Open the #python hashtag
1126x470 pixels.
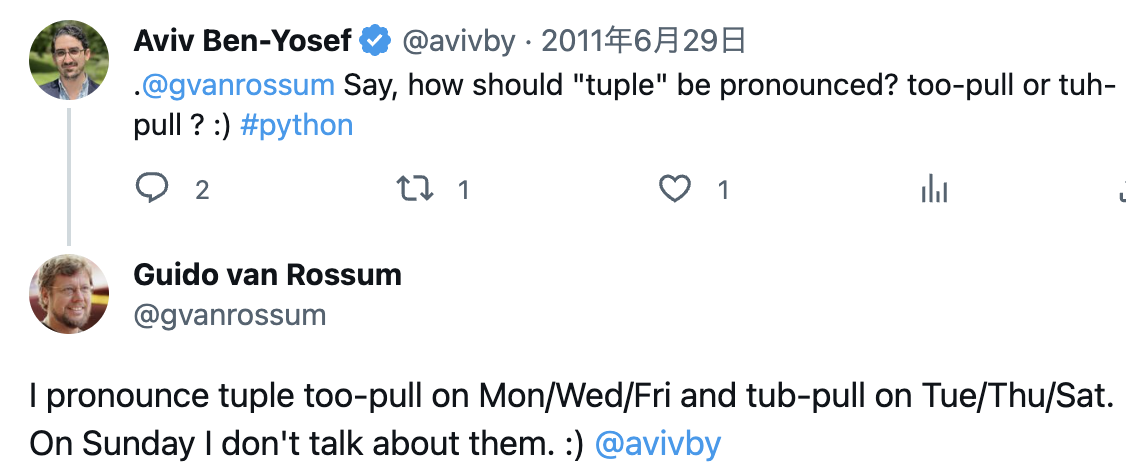point(297,126)
